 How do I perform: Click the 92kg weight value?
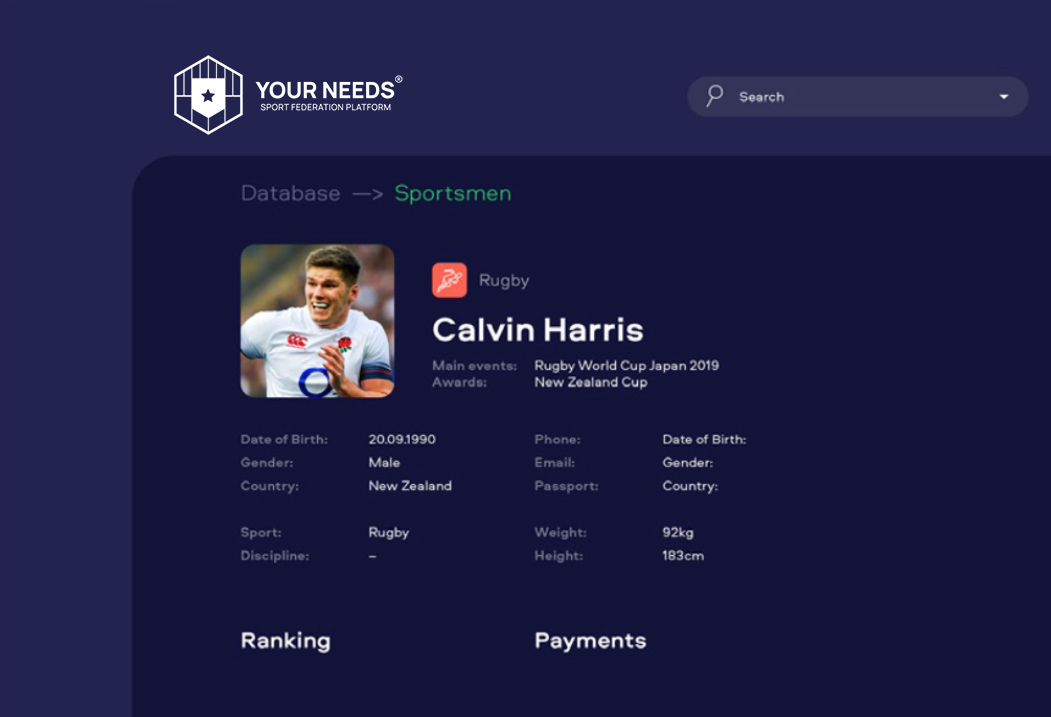tap(678, 533)
